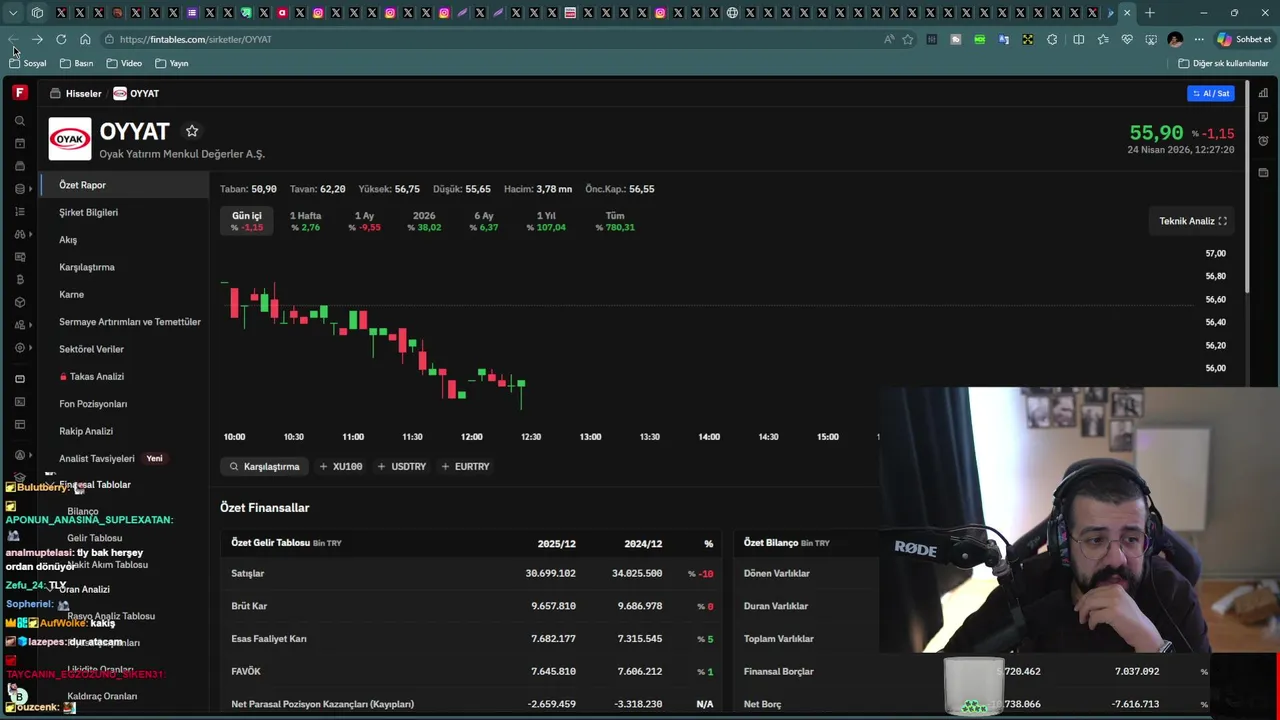
Task: Select the 1 Ay time range
Action: pyautogui.click(x=364, y=221)
